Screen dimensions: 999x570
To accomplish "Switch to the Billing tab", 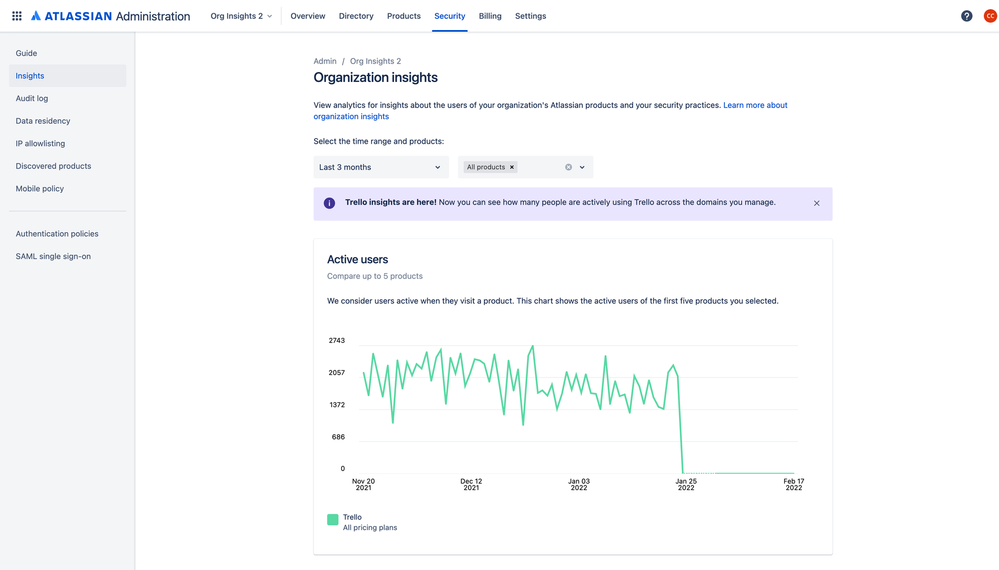I will click(490, 16).
